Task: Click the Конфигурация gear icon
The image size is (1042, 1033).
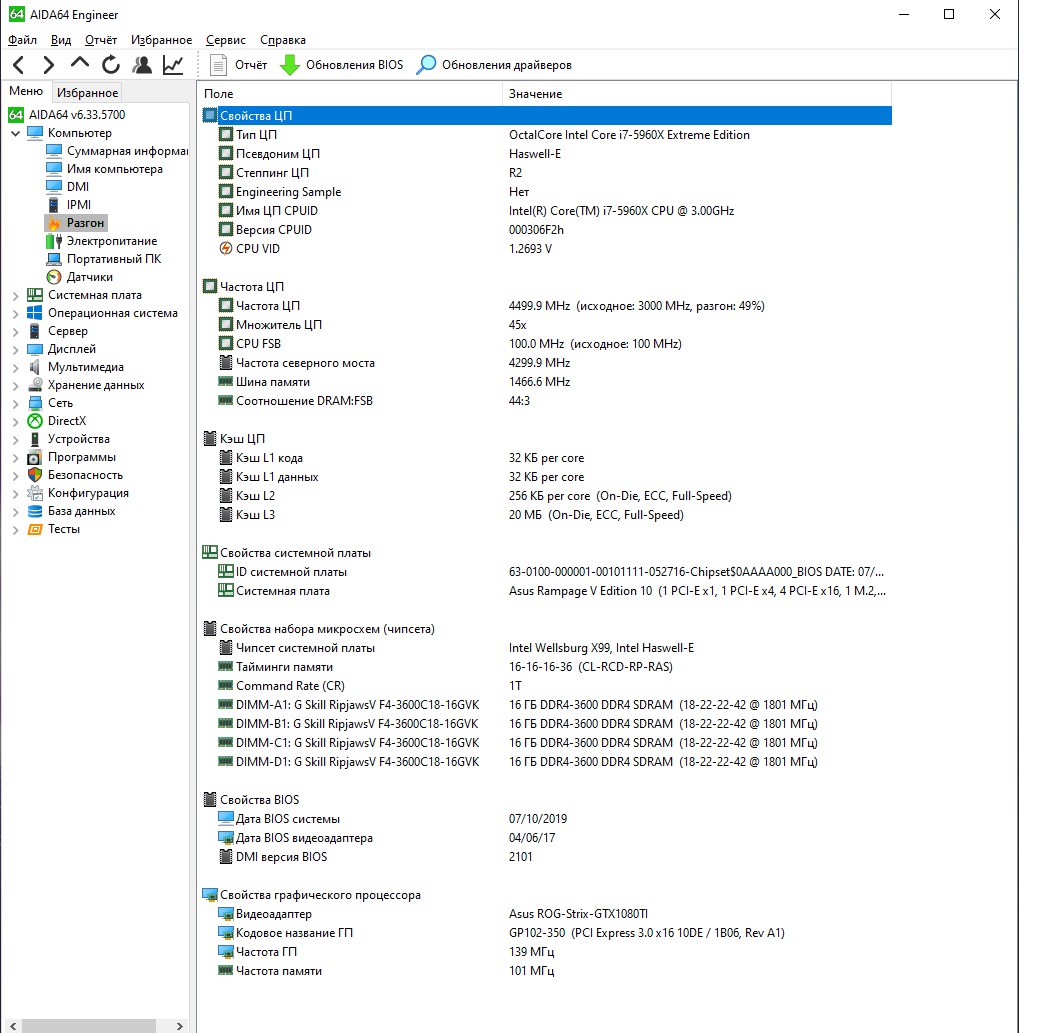Action: point(35,493)
